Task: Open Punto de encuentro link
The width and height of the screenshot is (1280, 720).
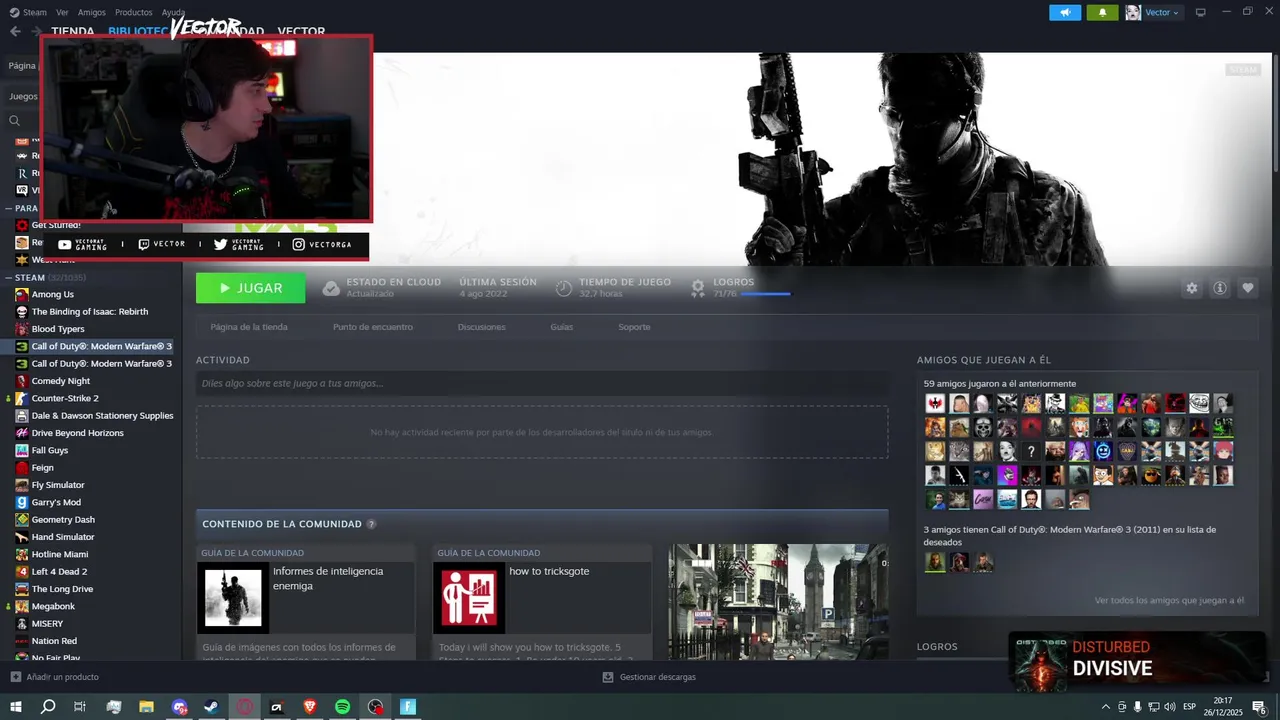Action: pos(373,327)
